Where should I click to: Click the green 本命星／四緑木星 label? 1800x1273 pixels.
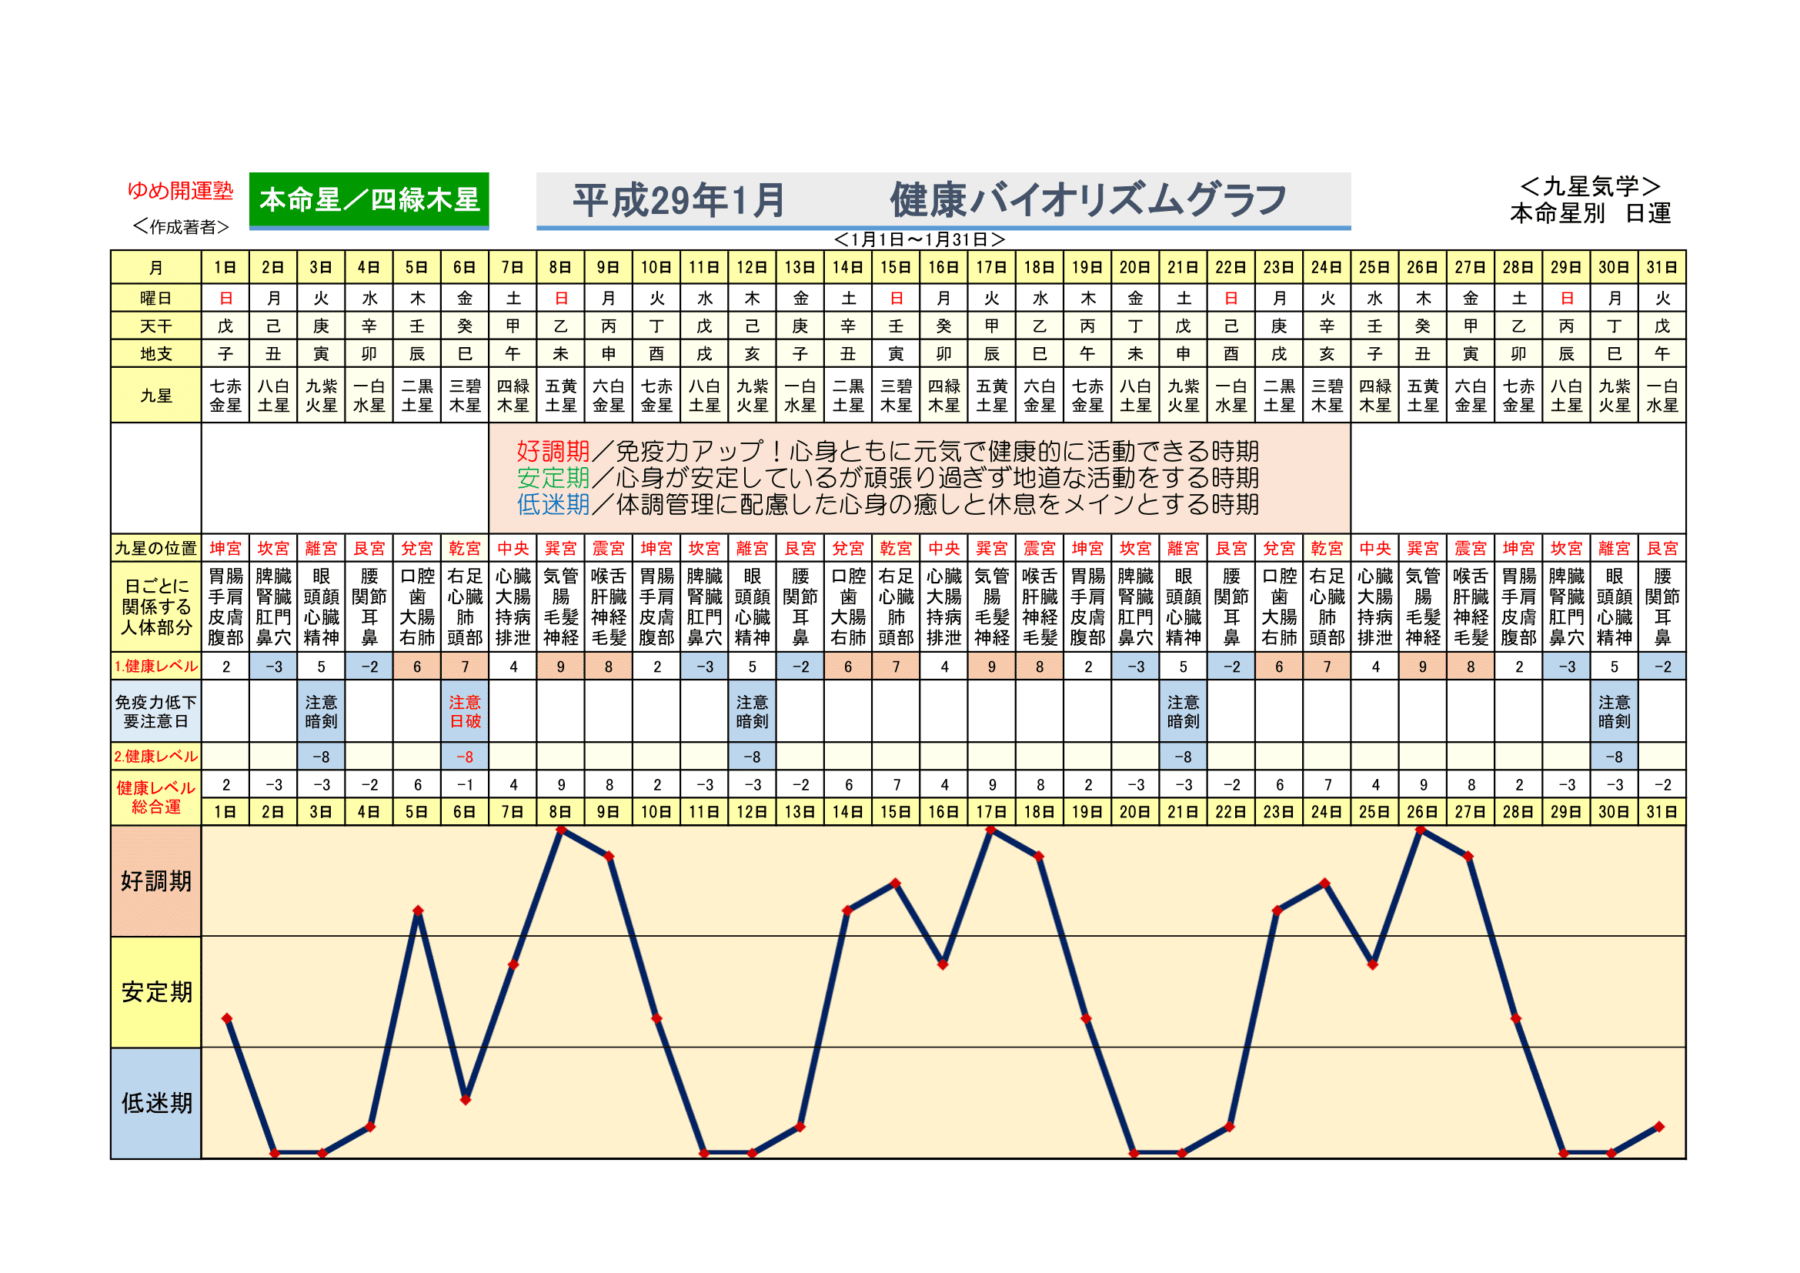368,200
